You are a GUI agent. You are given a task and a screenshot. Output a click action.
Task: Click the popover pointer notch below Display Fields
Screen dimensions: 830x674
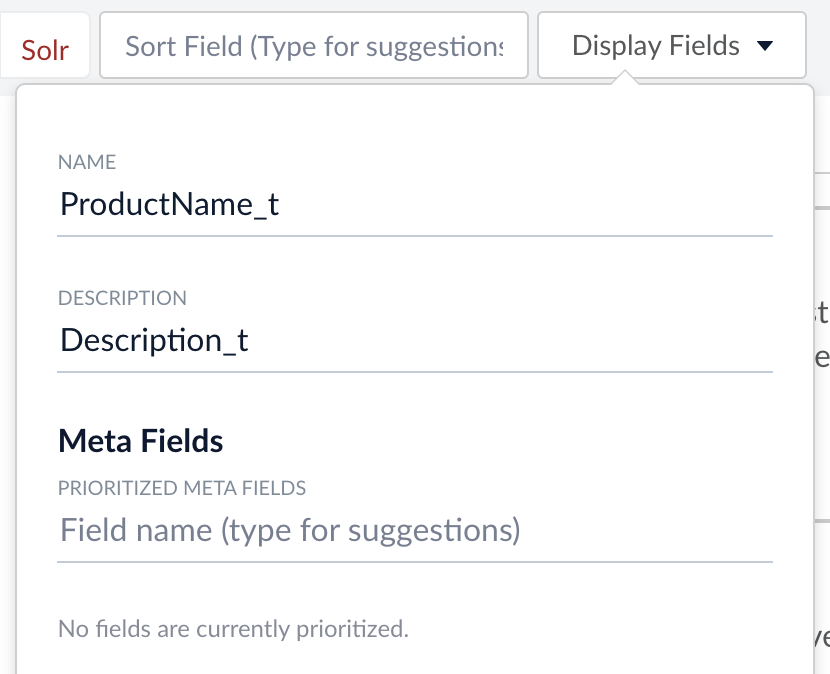coord(626,80)
